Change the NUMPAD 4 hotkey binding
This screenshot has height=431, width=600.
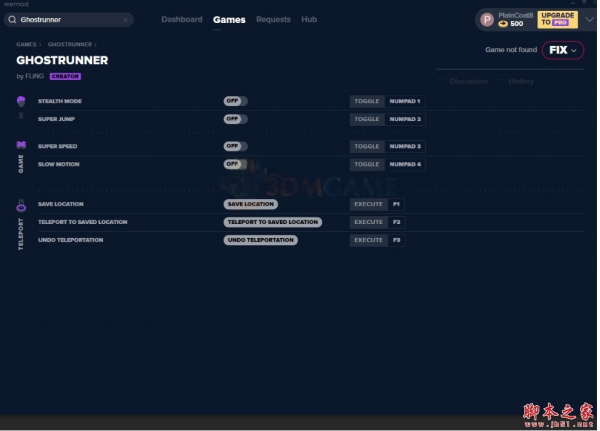[x=405, y=164]
